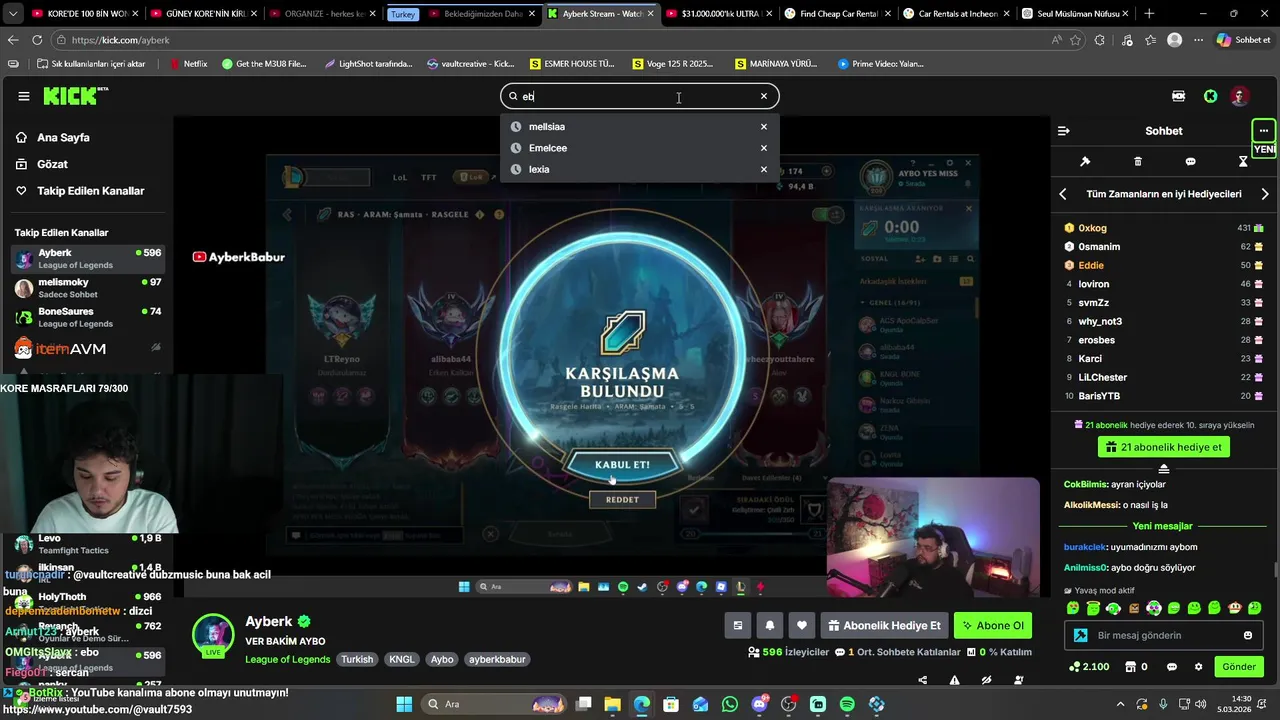This screenshot has width=1280, height=720.
Task: Remove lexia from search history
Action: pyautogui.click(x=764, y=169)
